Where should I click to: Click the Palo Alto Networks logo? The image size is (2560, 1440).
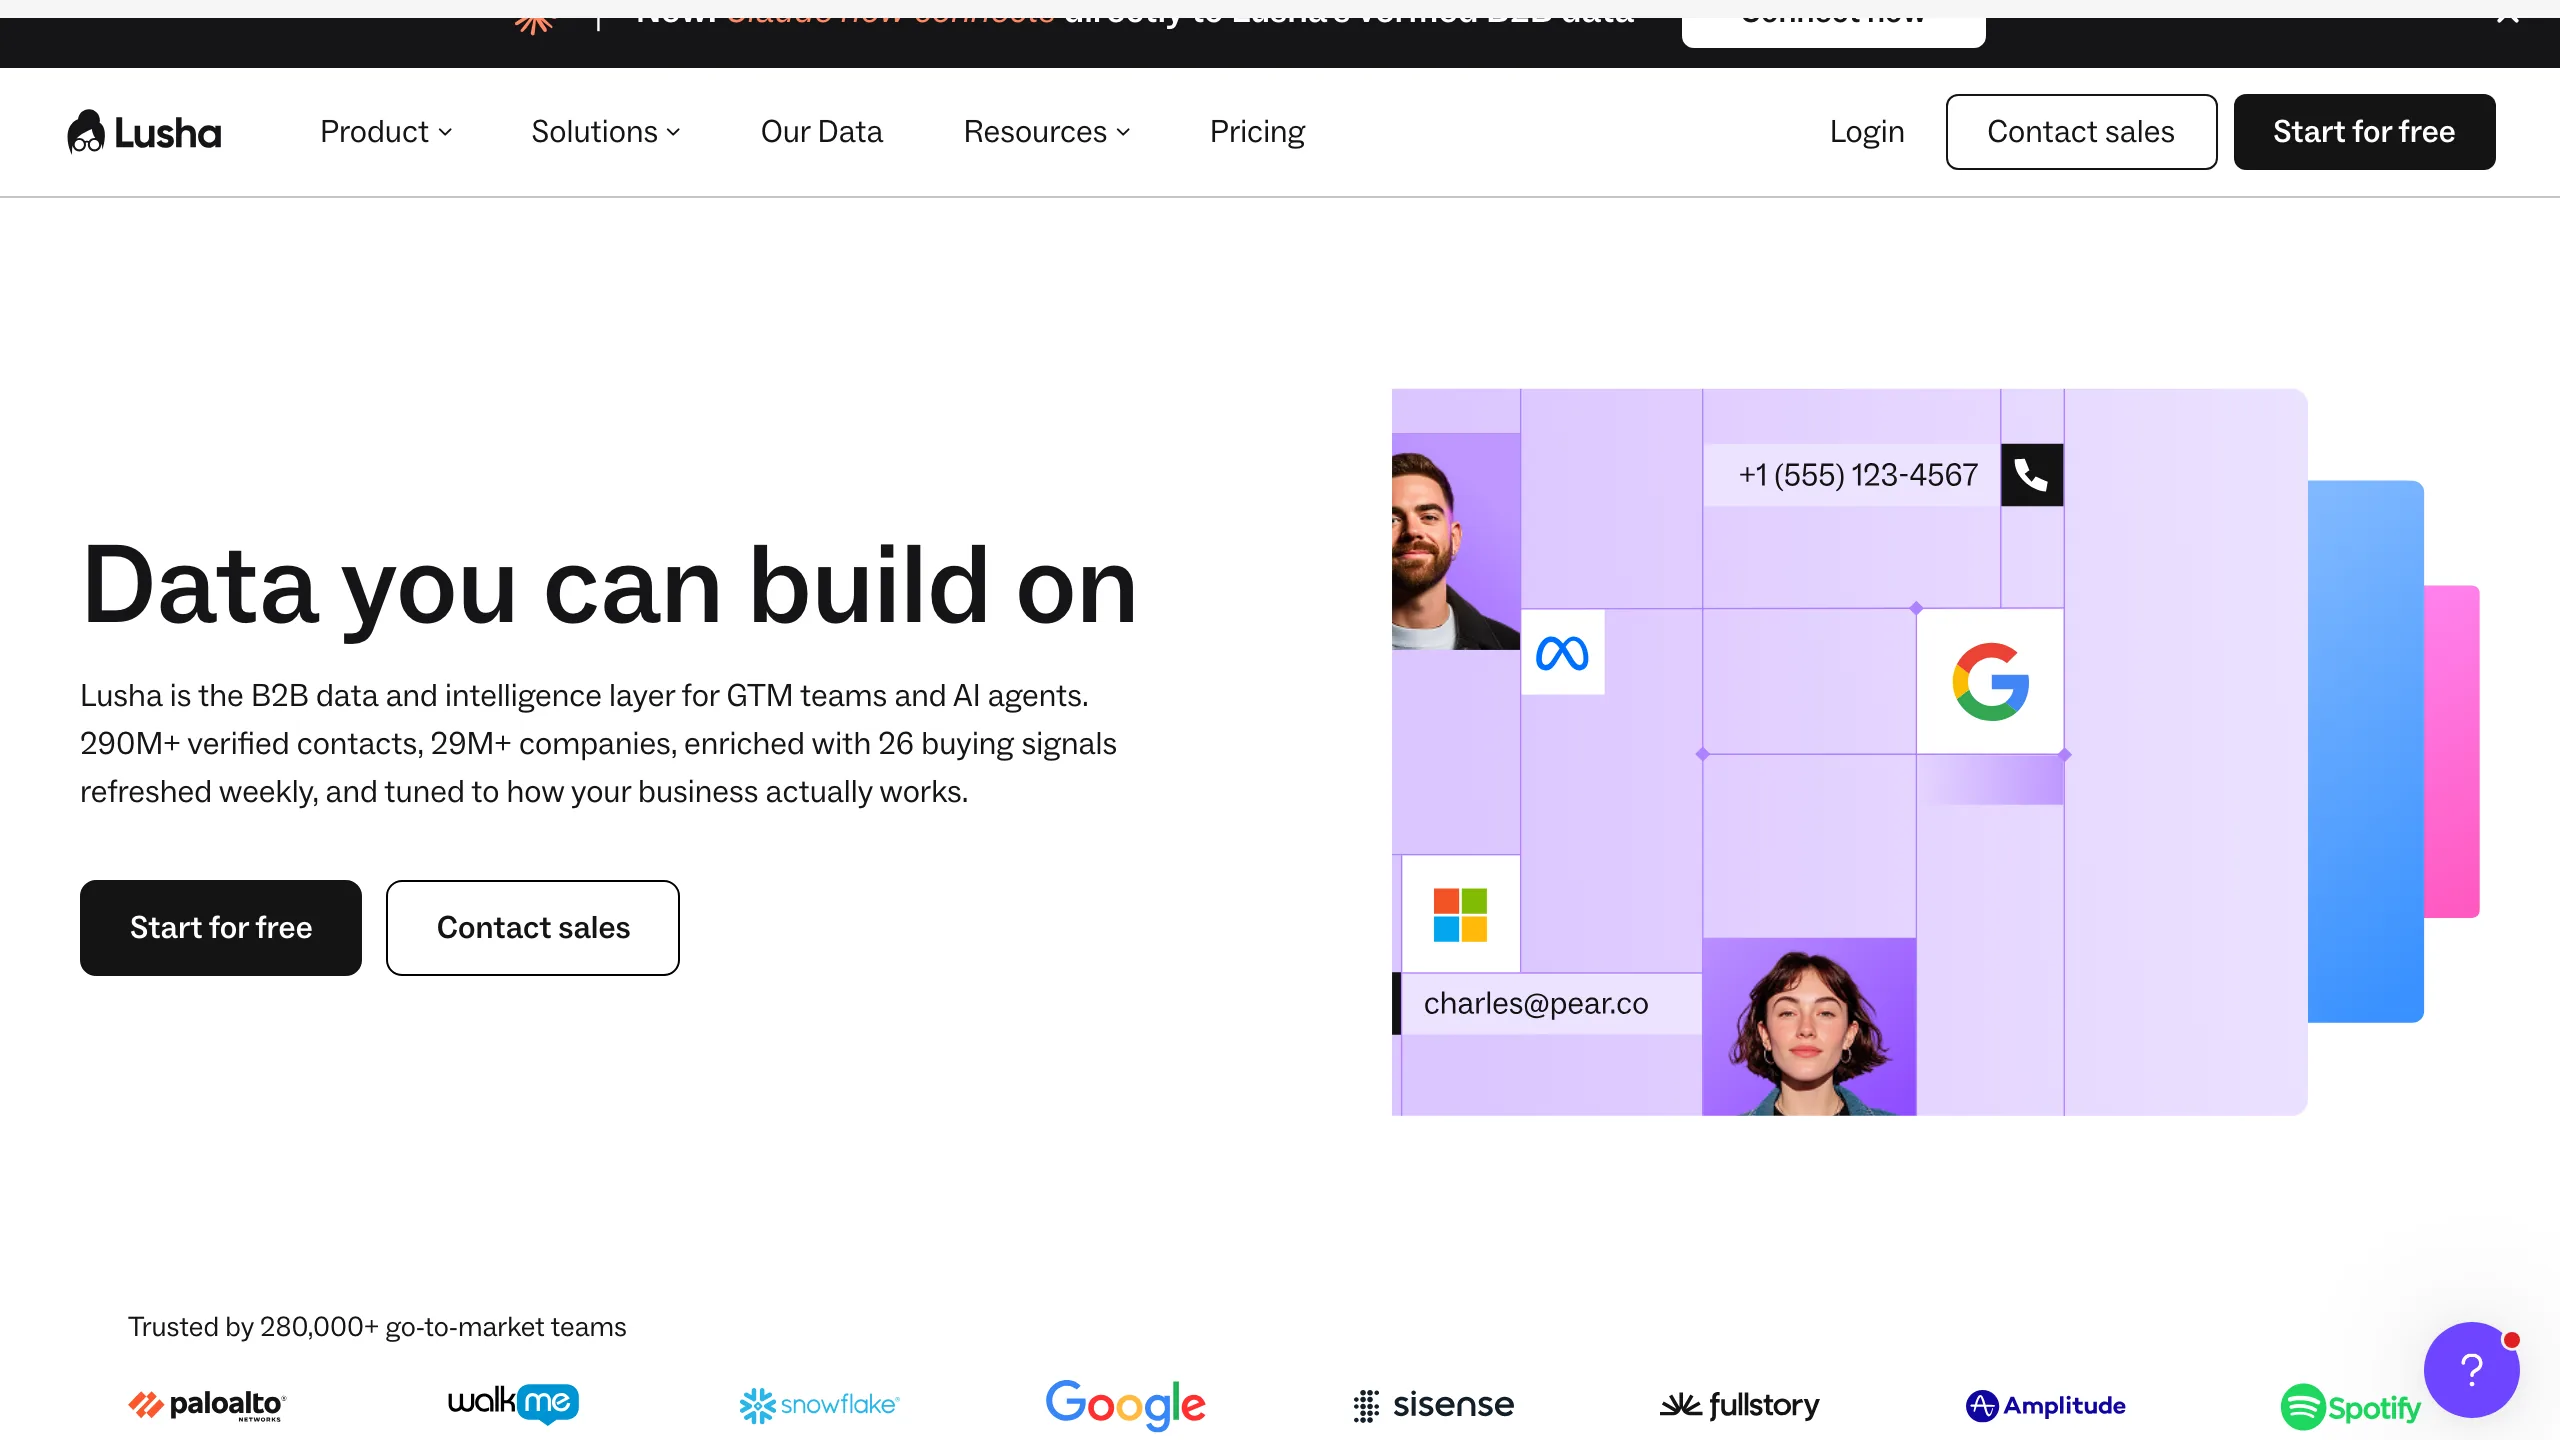click(x=207, y=1405)
